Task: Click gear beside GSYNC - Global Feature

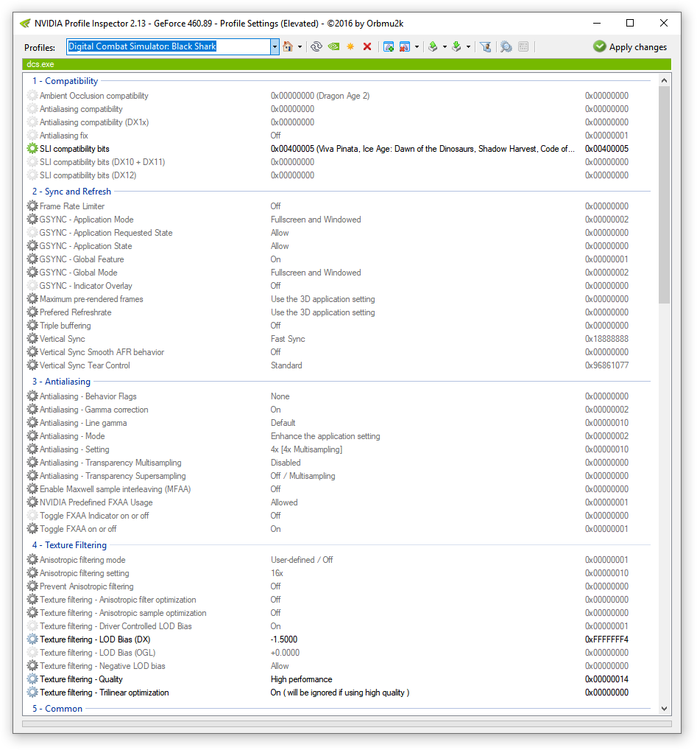Action: tap(32, 259)
